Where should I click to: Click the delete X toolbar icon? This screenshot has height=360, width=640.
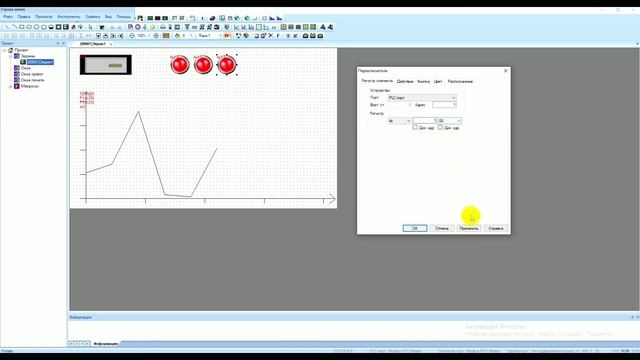coord(271,36)
